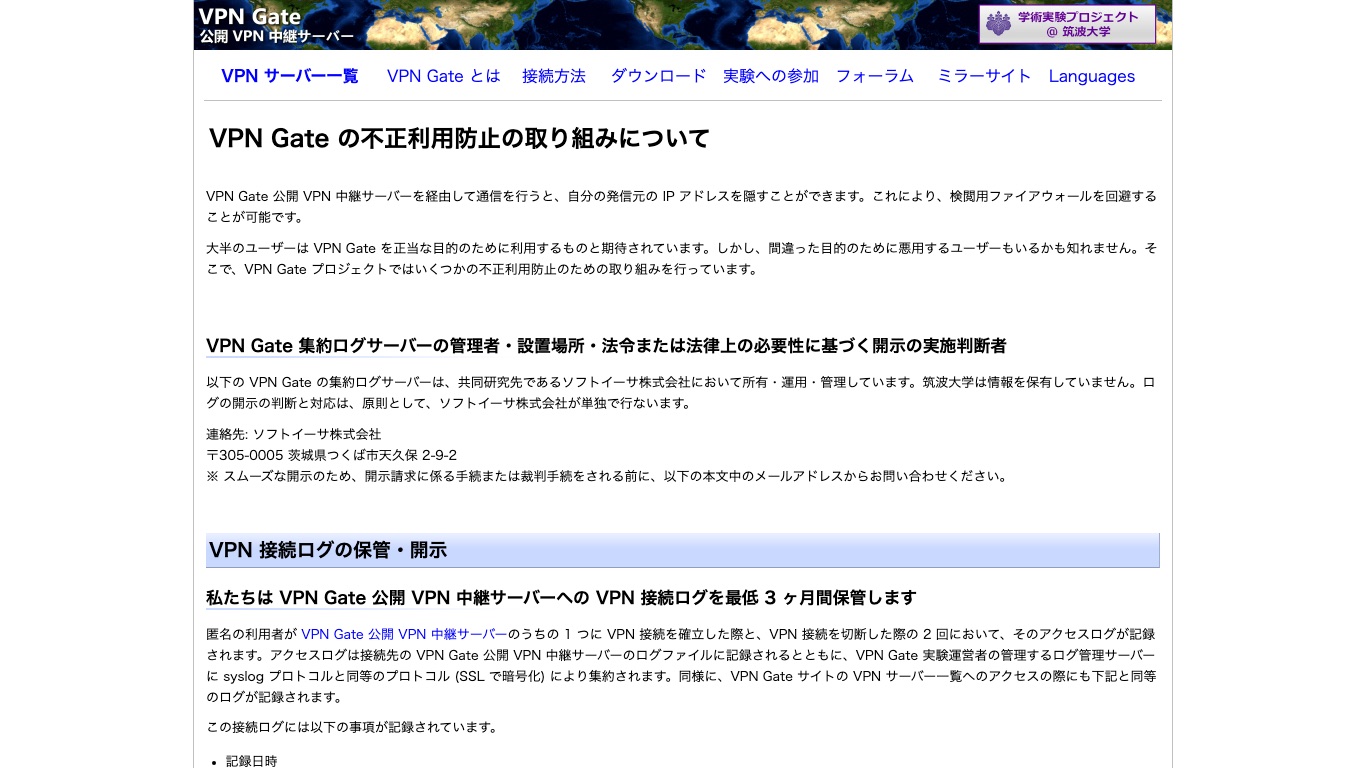Click the 連絡先: ソフトイーサ株式会社 line
The height and width of the screenshot is (768, 1366).
[294, 434]
